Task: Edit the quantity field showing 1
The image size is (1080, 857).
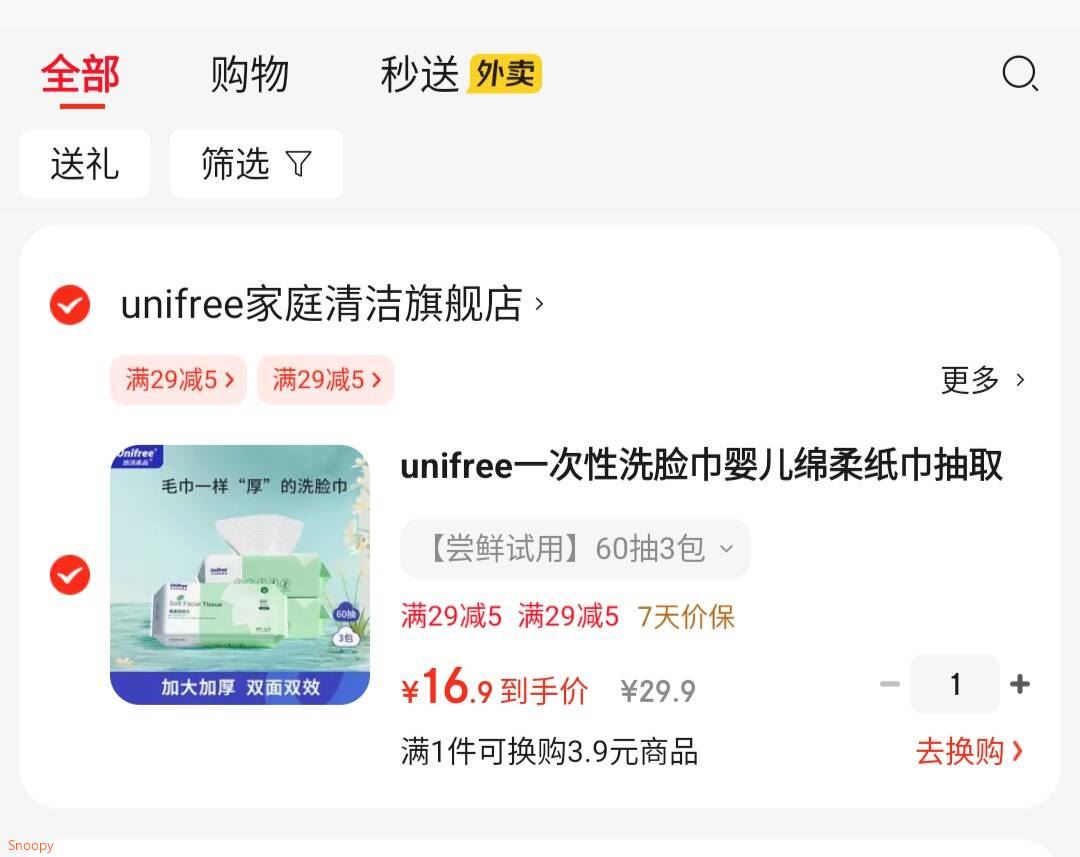Action: tap(955, 684)
